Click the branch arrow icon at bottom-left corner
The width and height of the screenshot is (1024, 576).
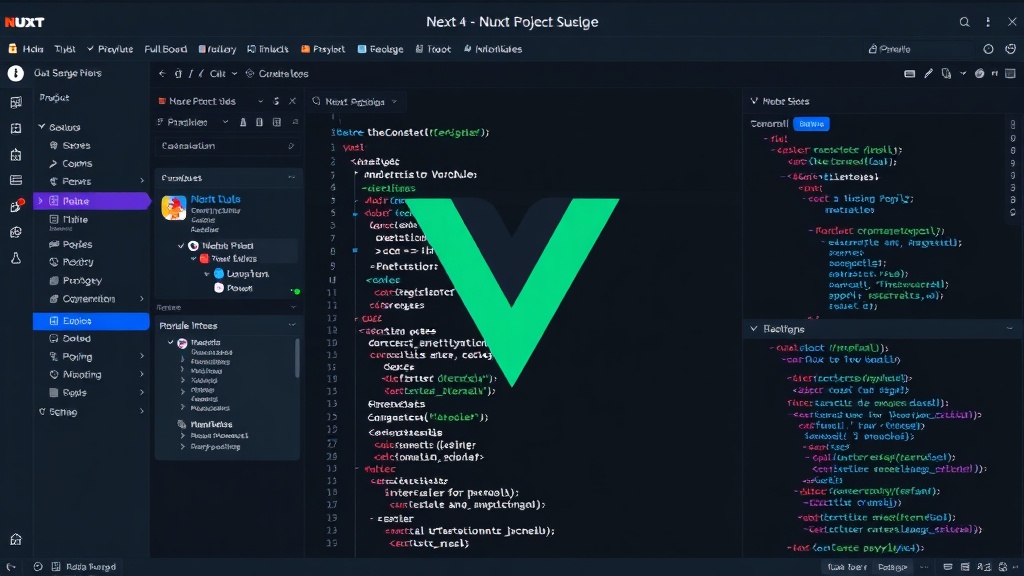coord(11,567)
